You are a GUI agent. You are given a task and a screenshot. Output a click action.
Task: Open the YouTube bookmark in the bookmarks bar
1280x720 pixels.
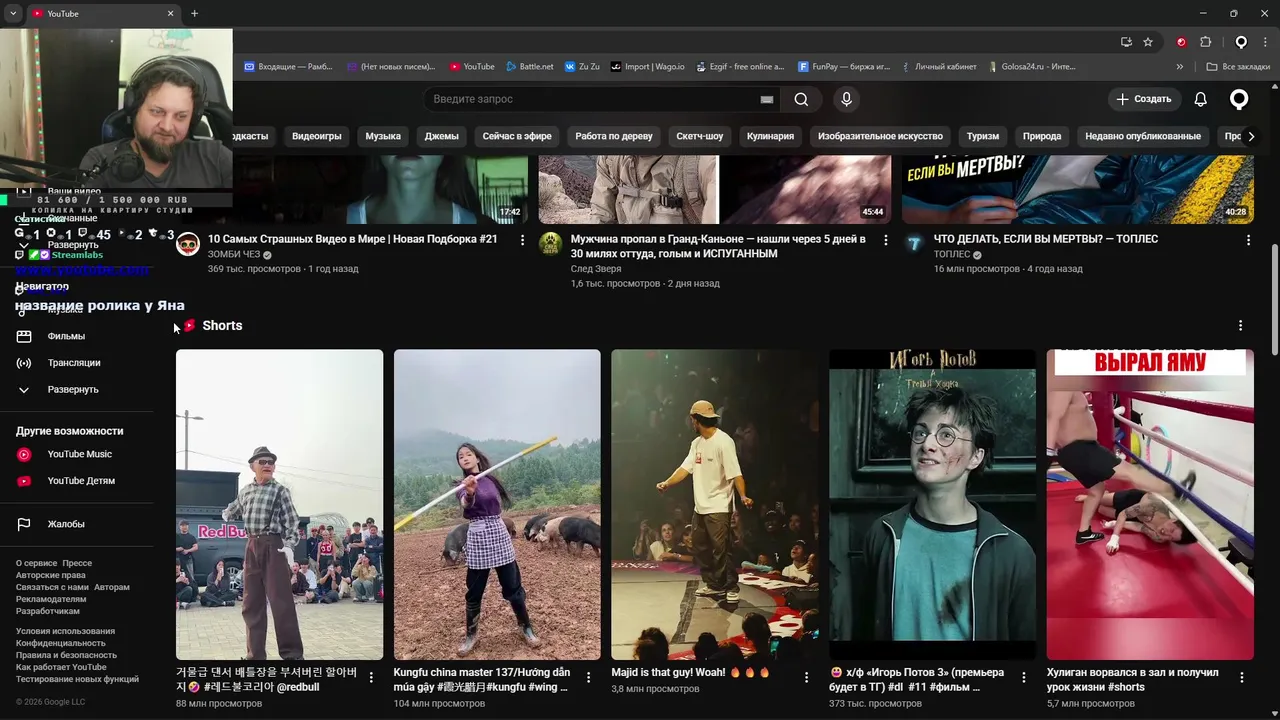tap(472, 67)
